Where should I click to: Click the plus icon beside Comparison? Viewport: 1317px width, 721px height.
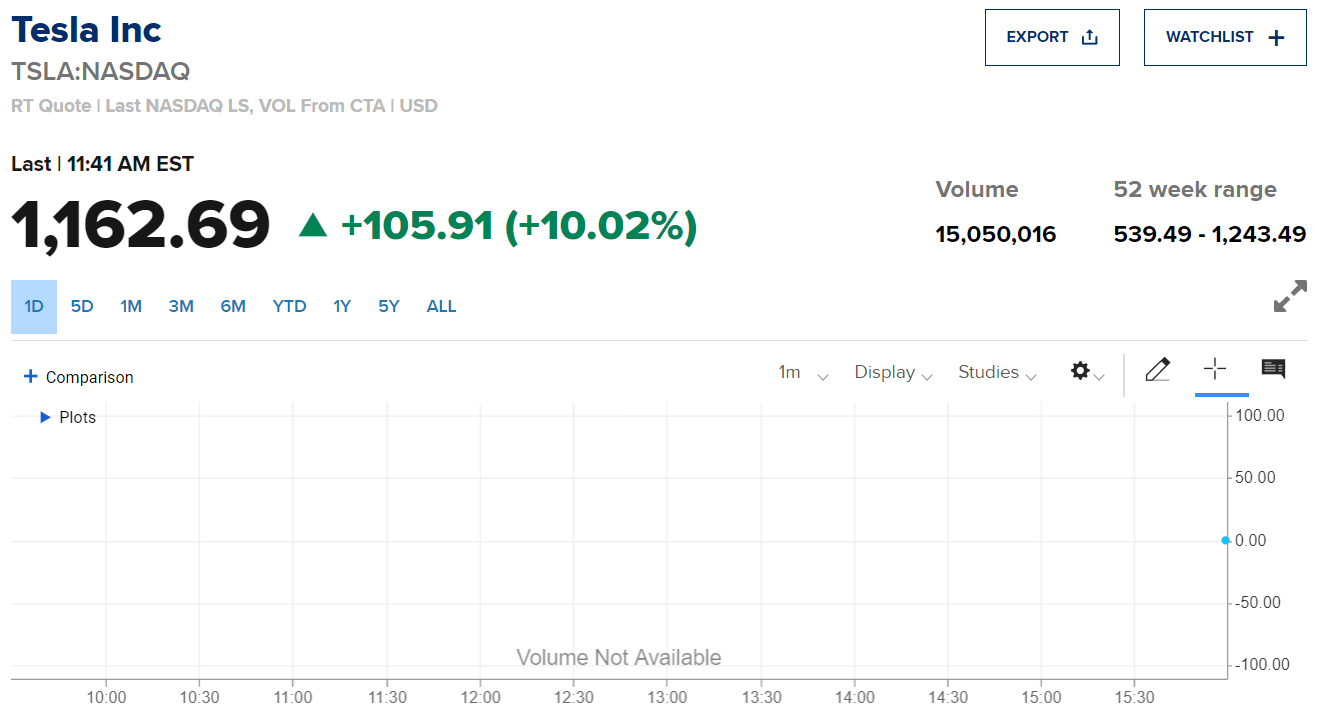pos(31,377)
